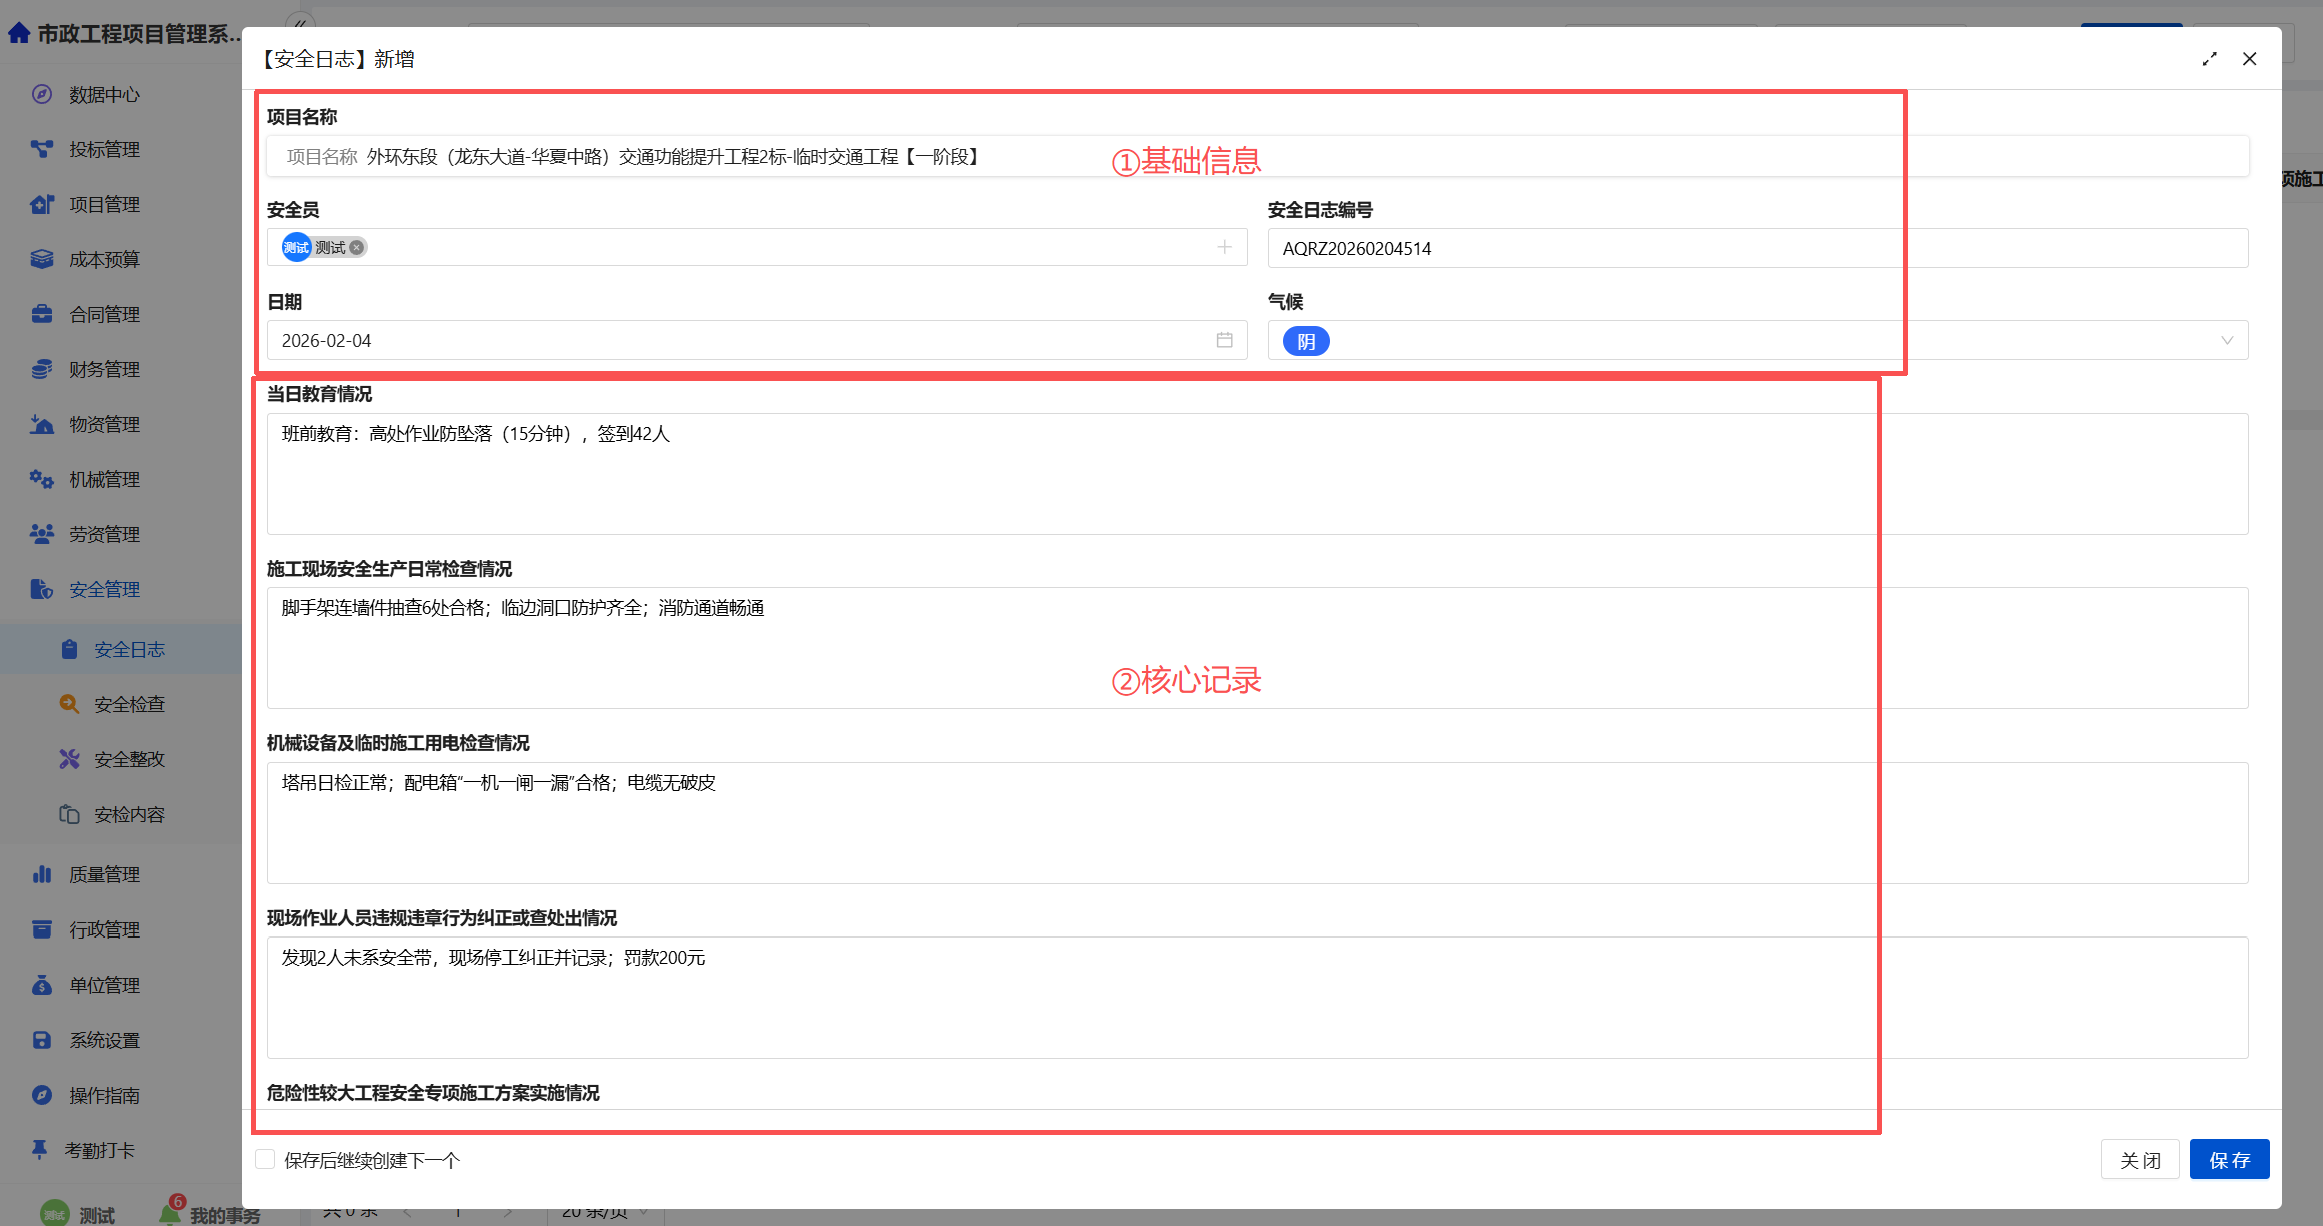Click the 关闭 button
Viewport: 2323px width, 1226px height.
coord(2139,1159)
